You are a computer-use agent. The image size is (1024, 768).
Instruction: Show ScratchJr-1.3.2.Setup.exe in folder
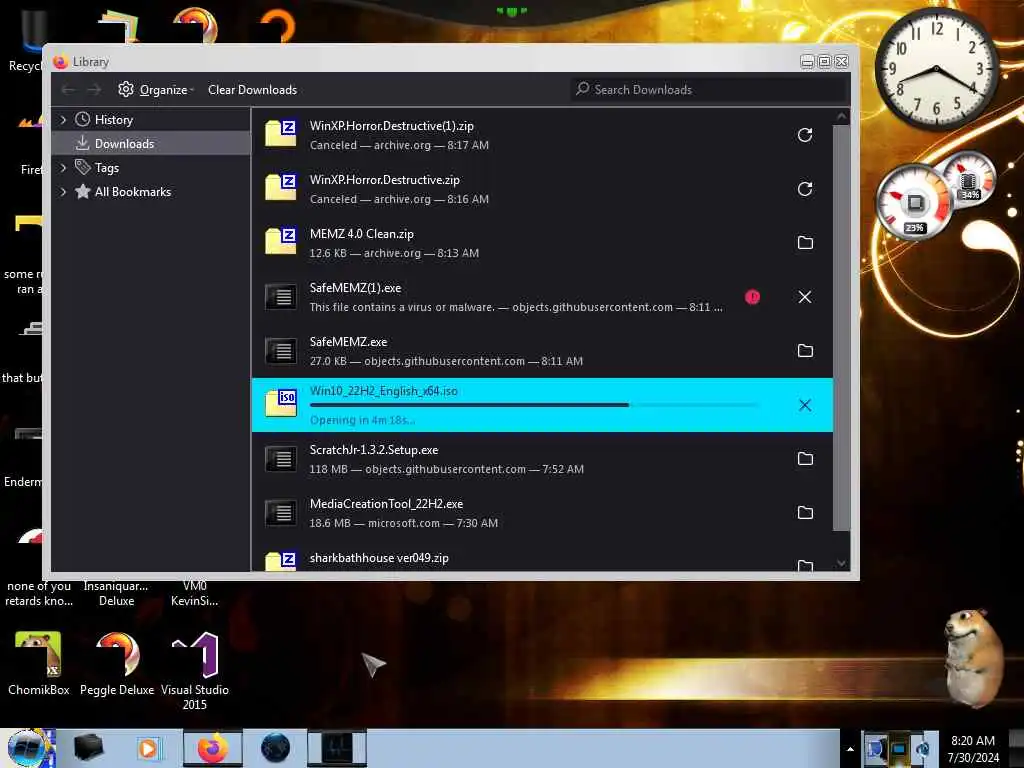coord(805,458)
